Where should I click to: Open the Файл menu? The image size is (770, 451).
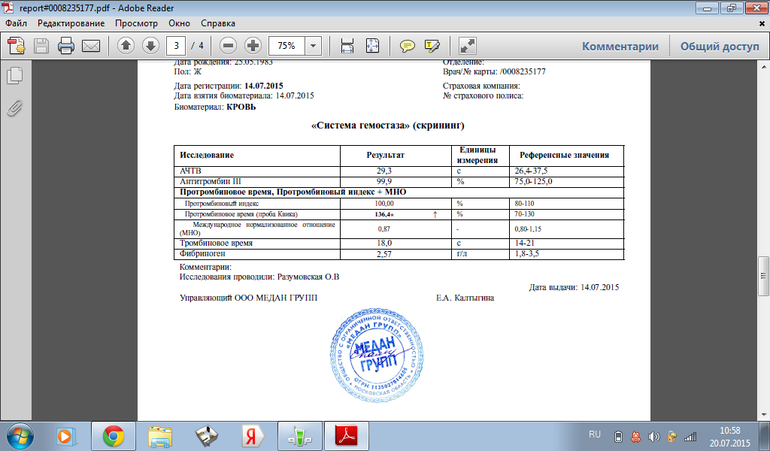(x=17, y=20)
